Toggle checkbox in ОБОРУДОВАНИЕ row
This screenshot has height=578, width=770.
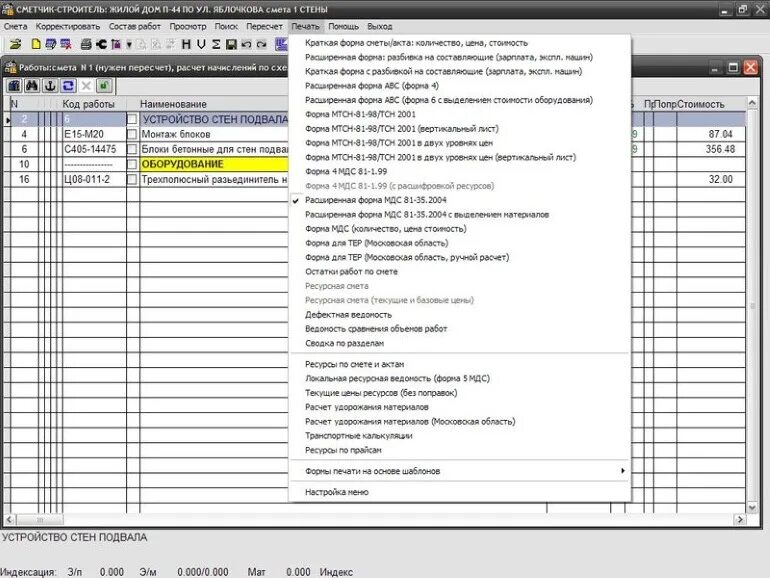pos(132,164)
